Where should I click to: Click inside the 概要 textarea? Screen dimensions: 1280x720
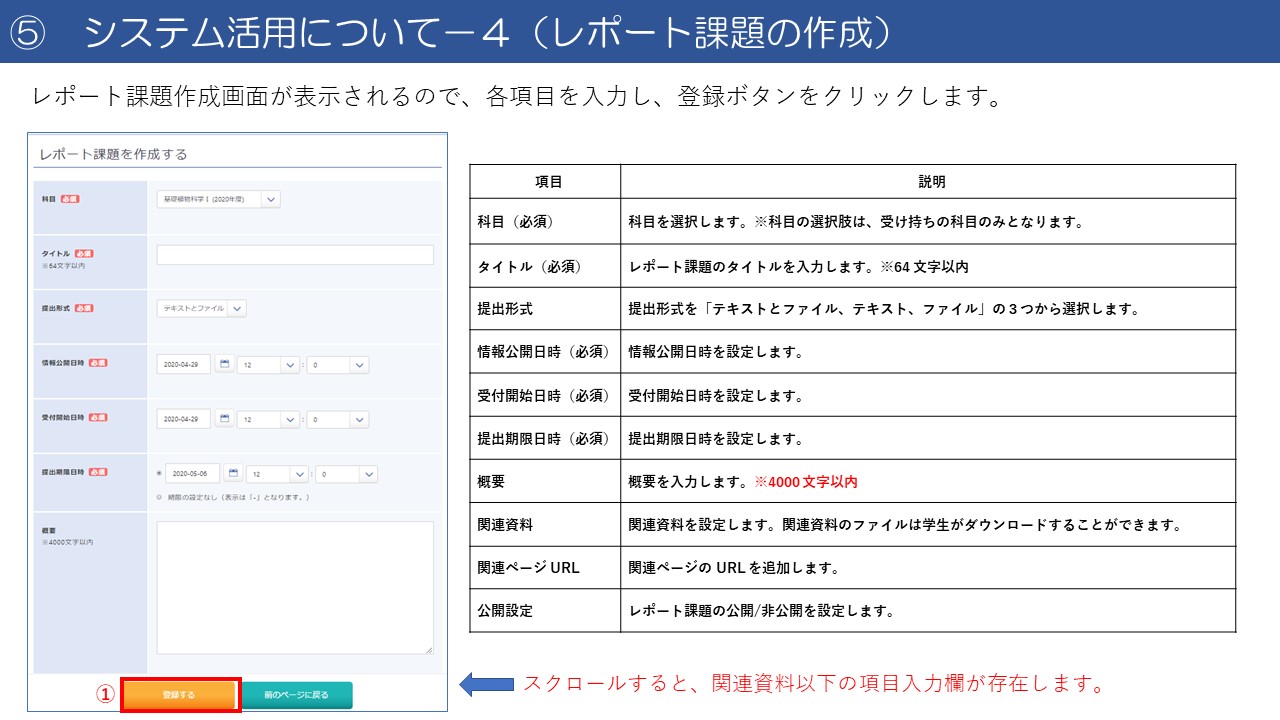pos(295,588)
